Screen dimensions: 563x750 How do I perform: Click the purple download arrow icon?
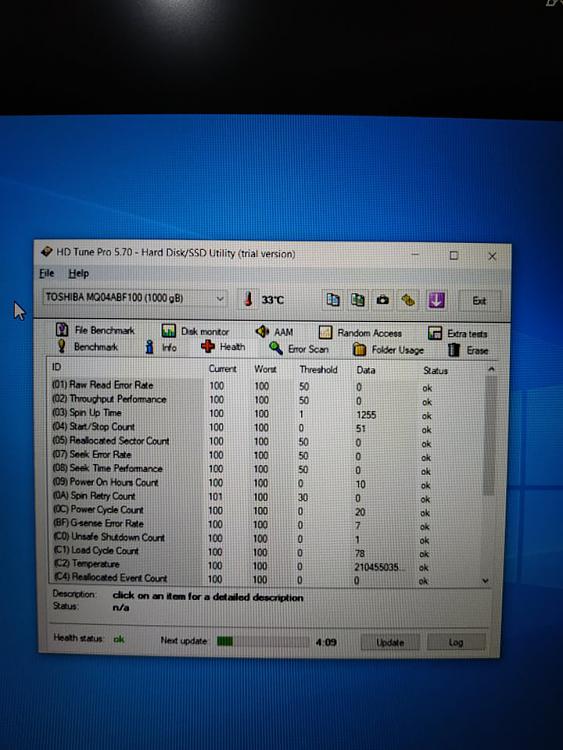pyautogui.click(x=436, y=300)
